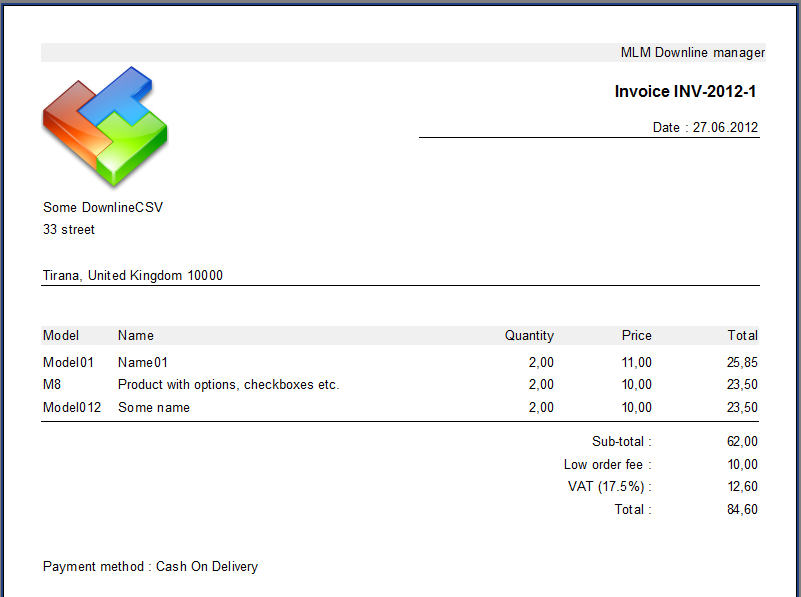801x597 pixels.
Task: Click the Low order fee label
Action: pyautogui.click(x=607, y=465)
